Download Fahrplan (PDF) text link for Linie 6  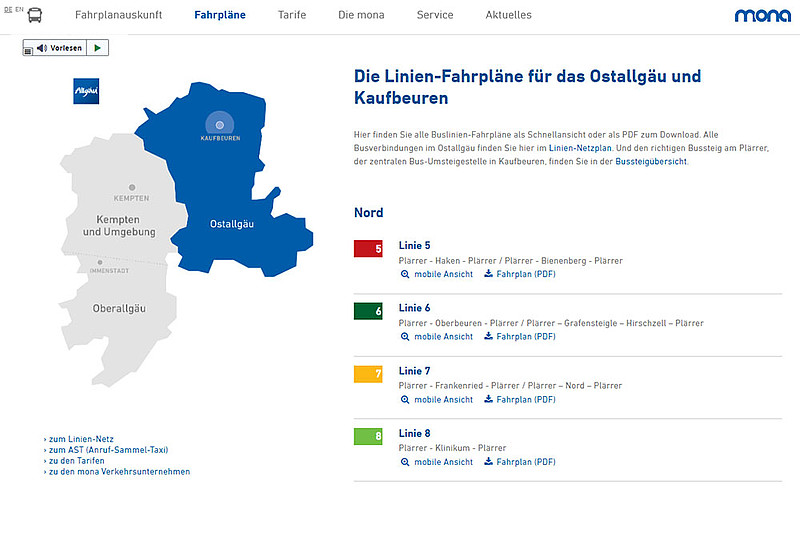(526, 337)
